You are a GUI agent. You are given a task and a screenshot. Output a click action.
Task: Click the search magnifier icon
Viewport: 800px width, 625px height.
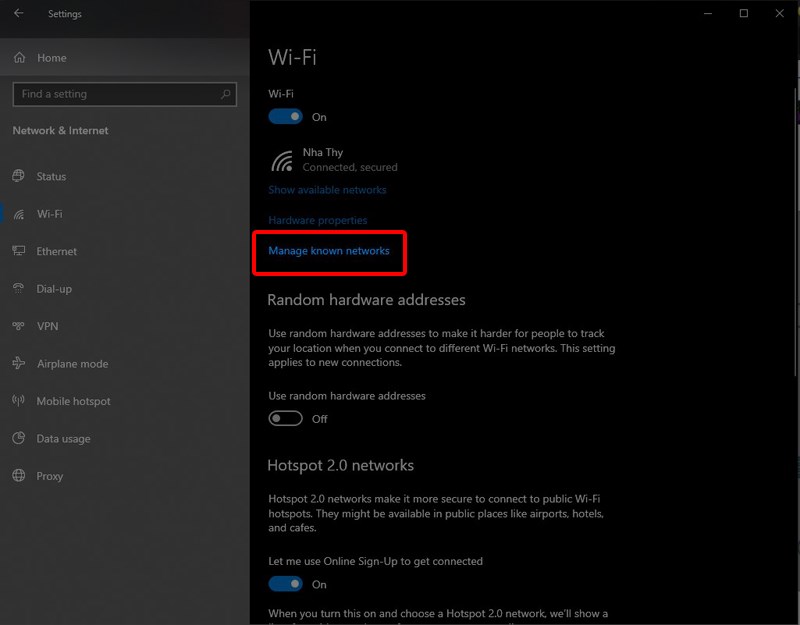[x=226, y=94]
